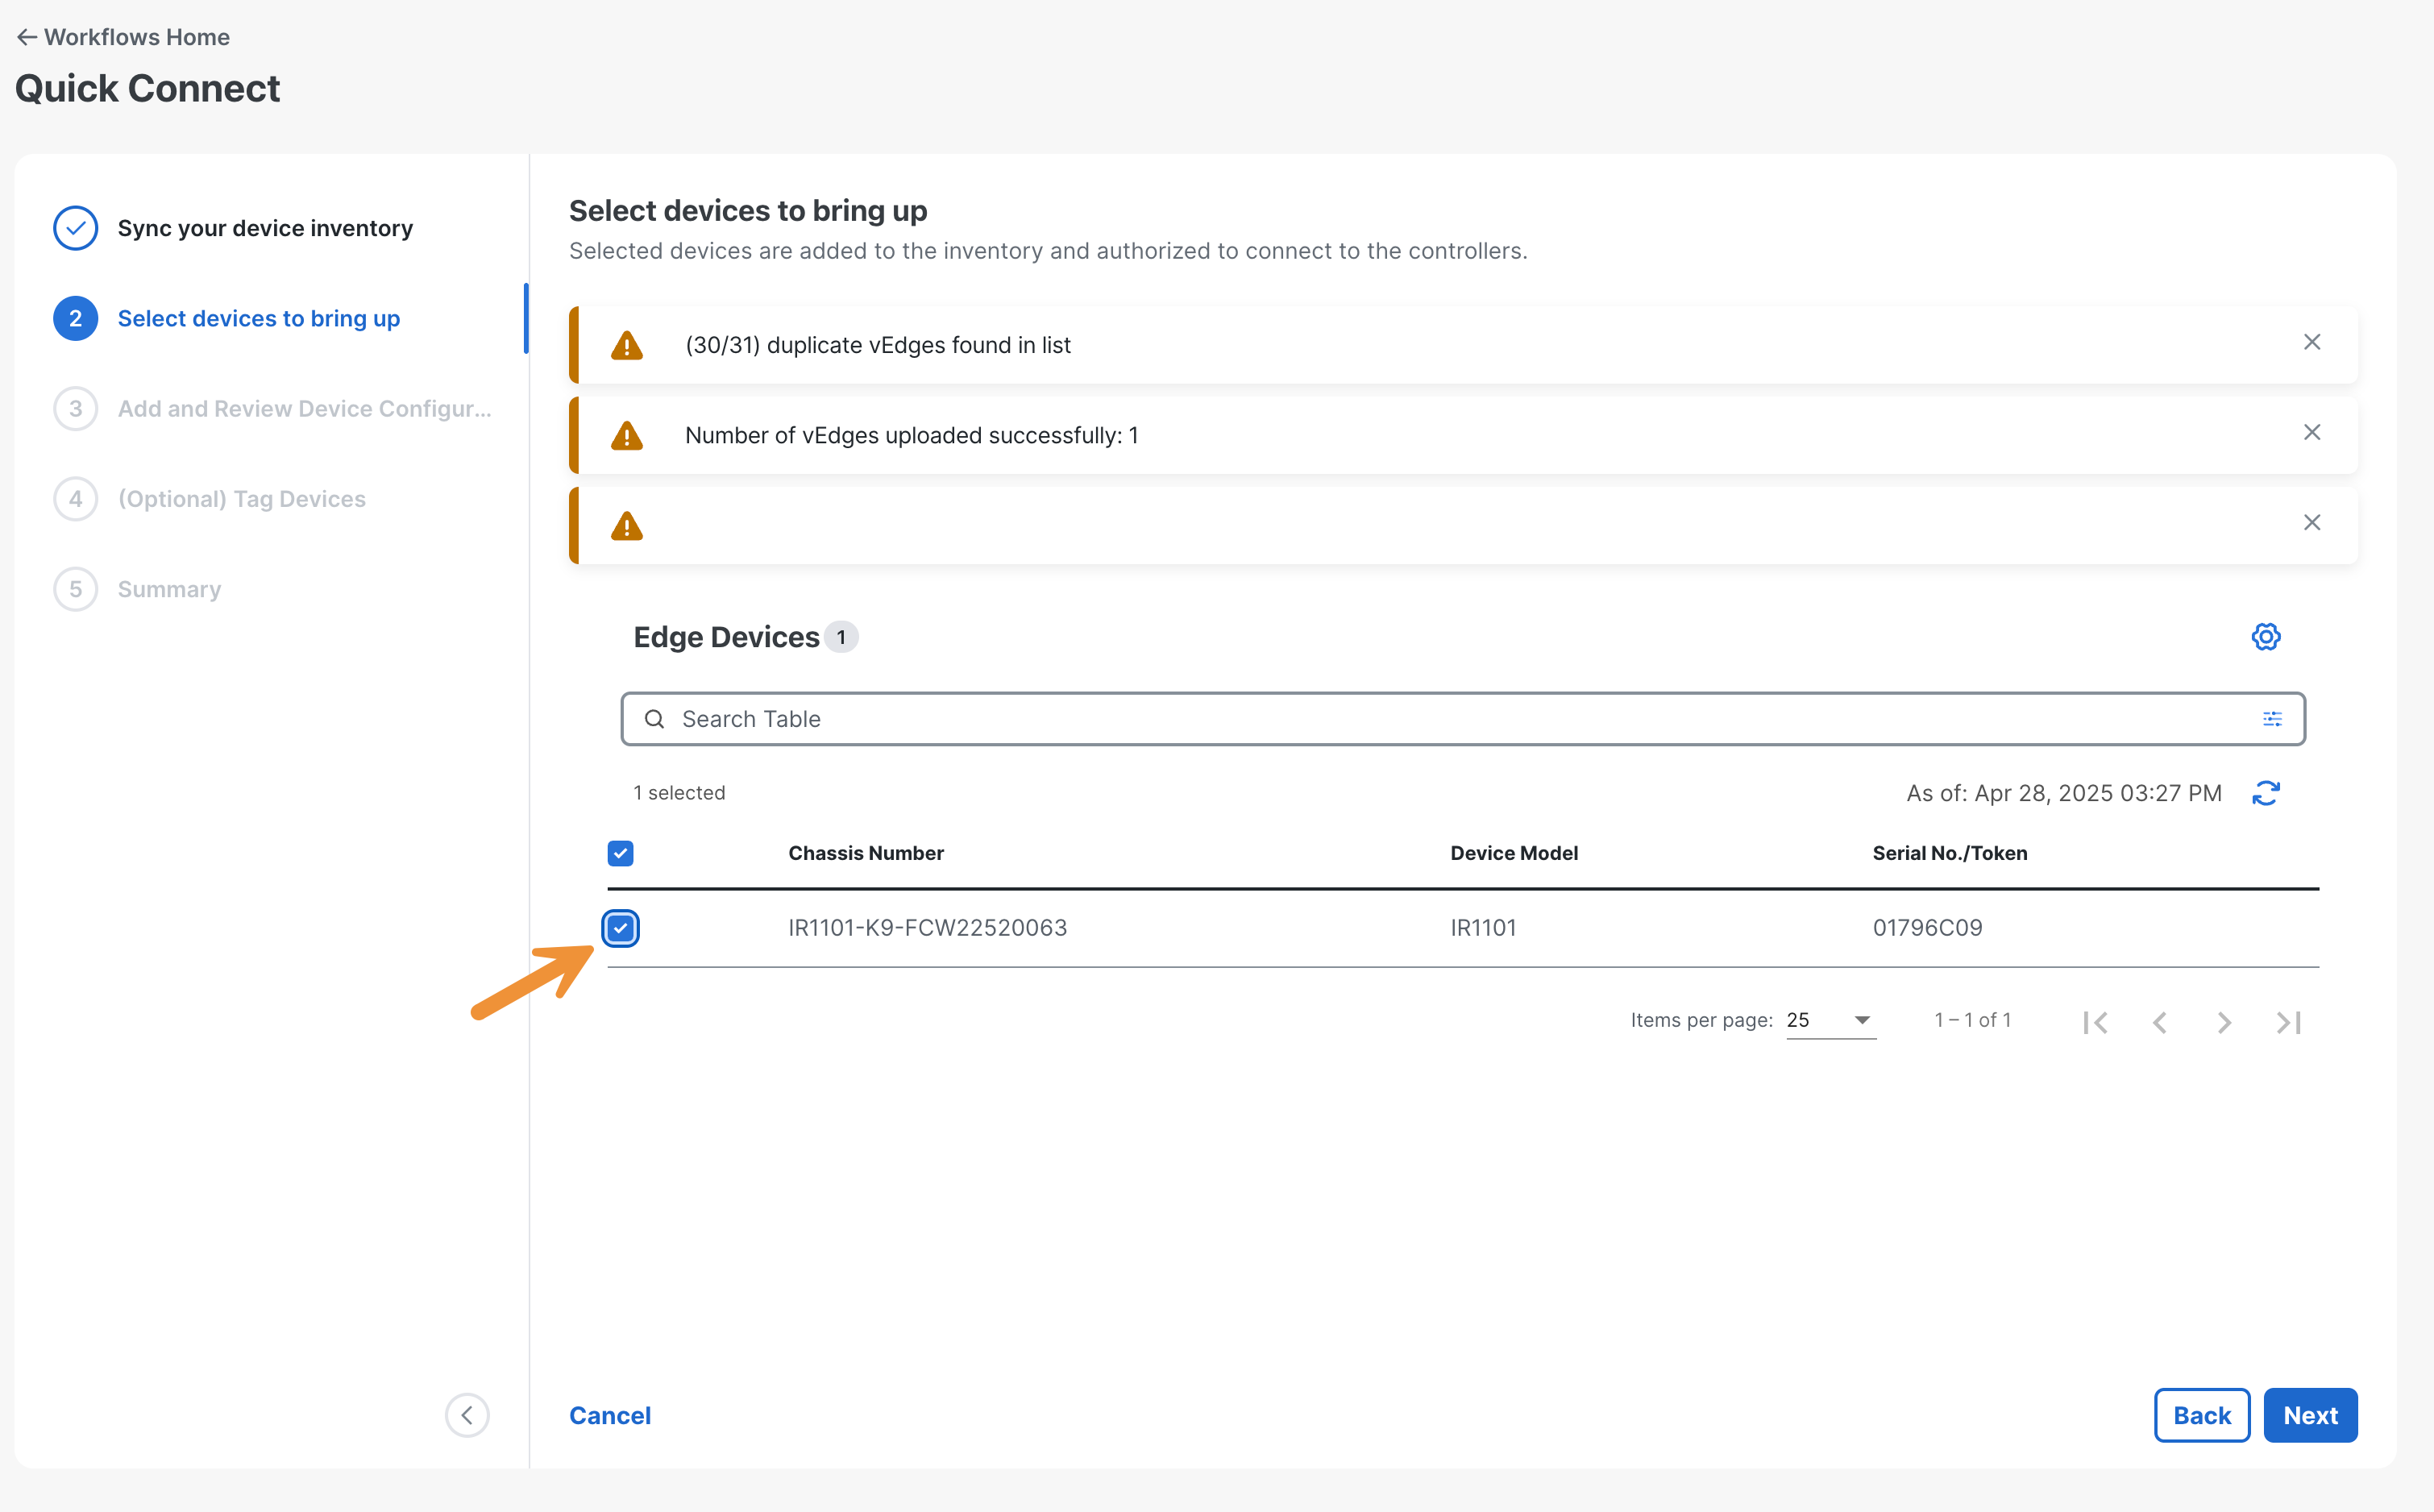Click serial token 01796C09
Screen dimensions: 2434x1512
pyautogui.click(x=1927, y=928)
